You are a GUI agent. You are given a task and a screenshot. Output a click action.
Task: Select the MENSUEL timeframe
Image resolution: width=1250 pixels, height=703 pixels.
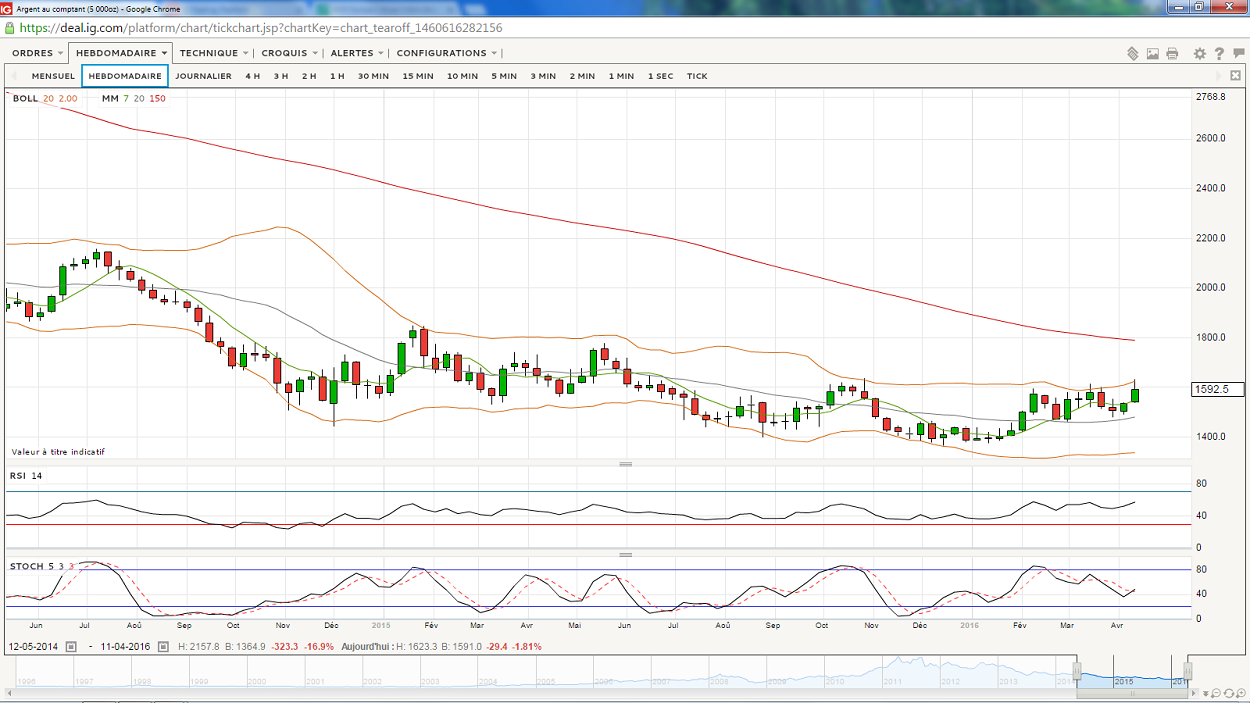point(53,76)
